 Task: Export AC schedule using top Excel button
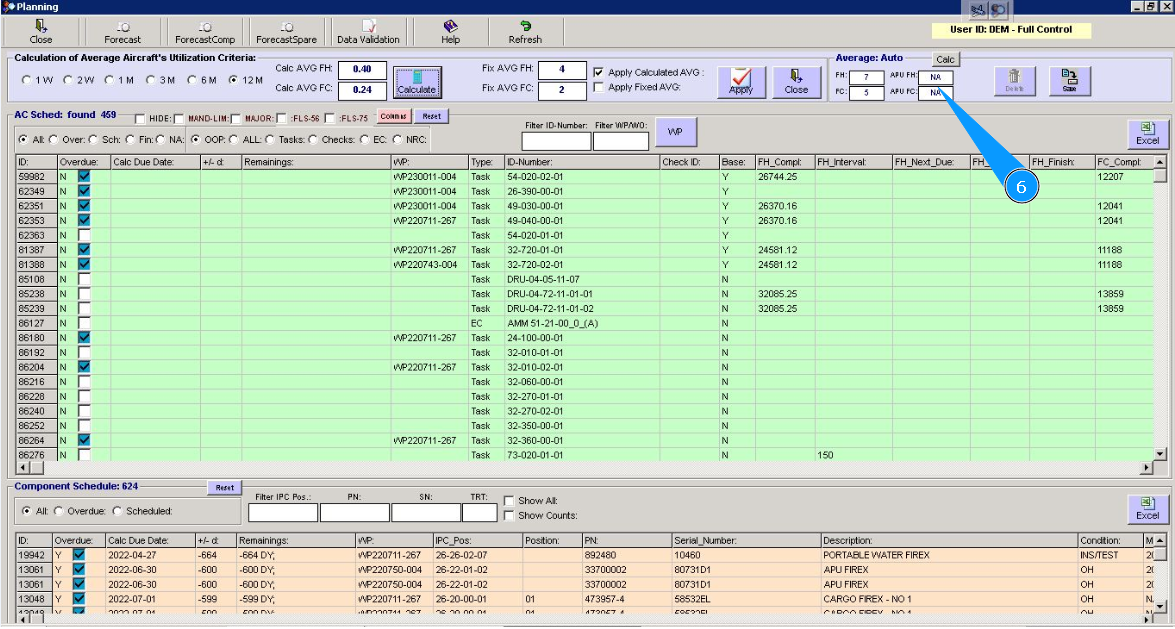(1147, 134)
